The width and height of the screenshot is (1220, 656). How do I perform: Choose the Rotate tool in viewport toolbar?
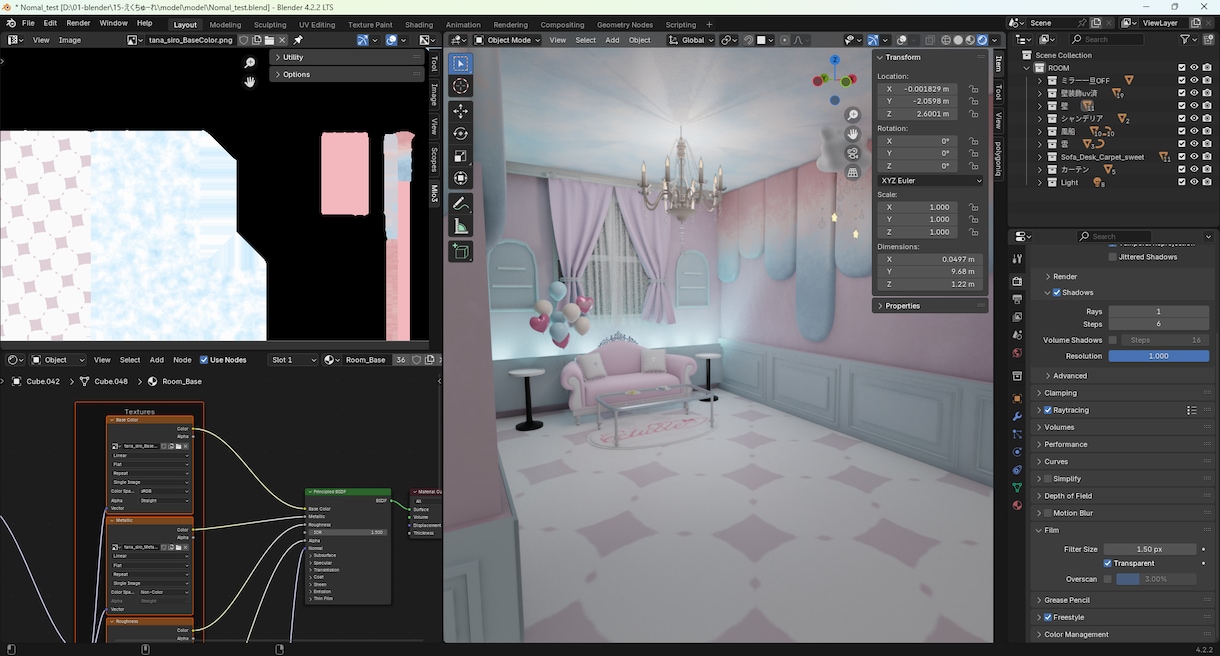point(461,134)
